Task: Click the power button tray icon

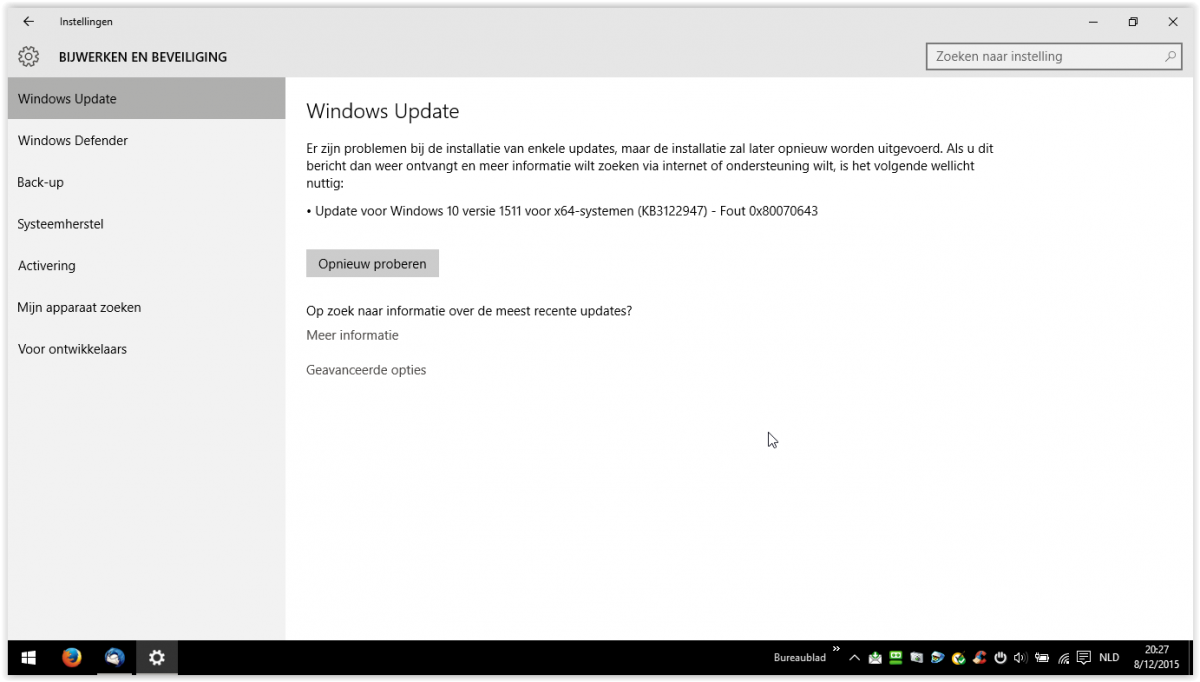Action: [x=1000, y=658]
